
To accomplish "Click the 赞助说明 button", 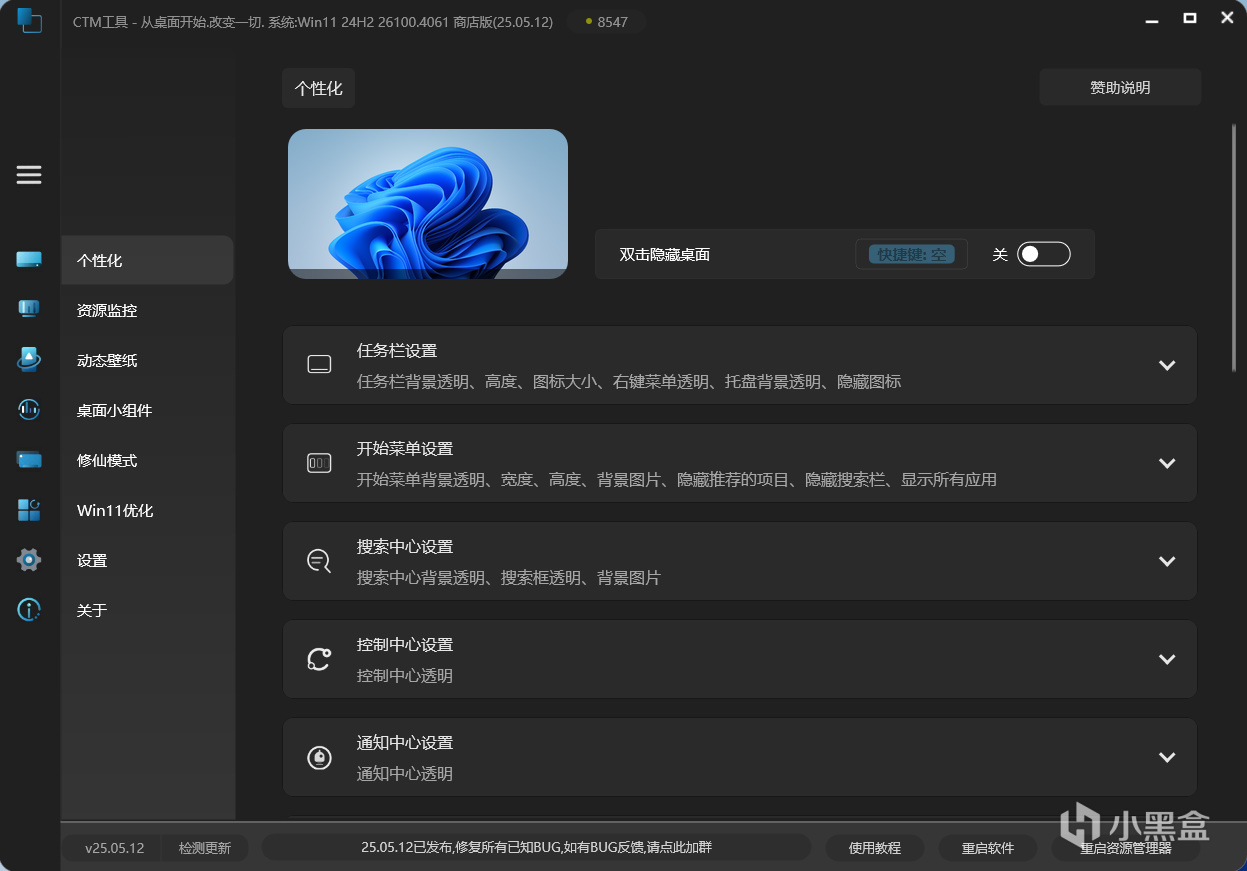I will click(1120, 87).
